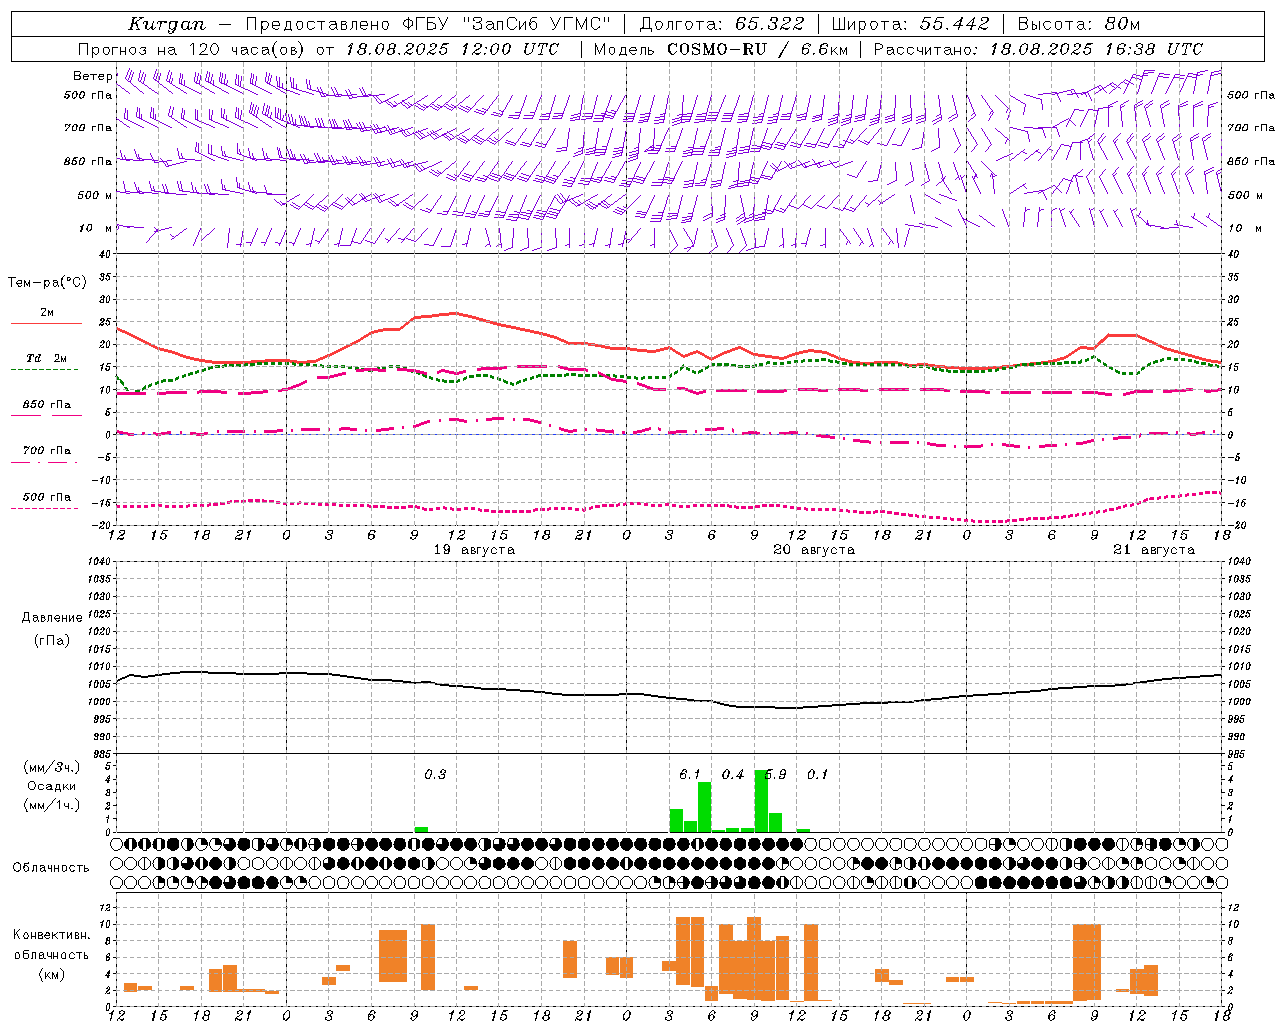Click the 21 августа date label
The height and width of the screenshot is (1024, 1280).
point(1154,550)
